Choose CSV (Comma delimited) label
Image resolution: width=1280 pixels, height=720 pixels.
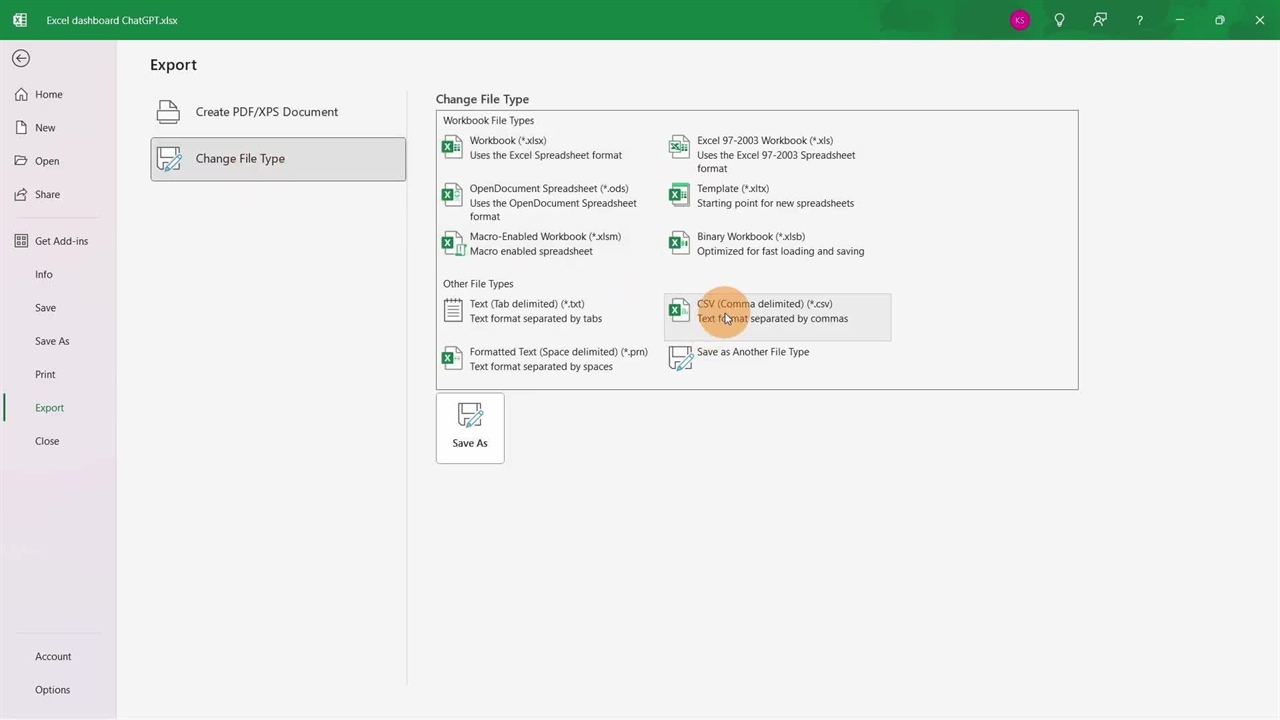tap(764, 304)
